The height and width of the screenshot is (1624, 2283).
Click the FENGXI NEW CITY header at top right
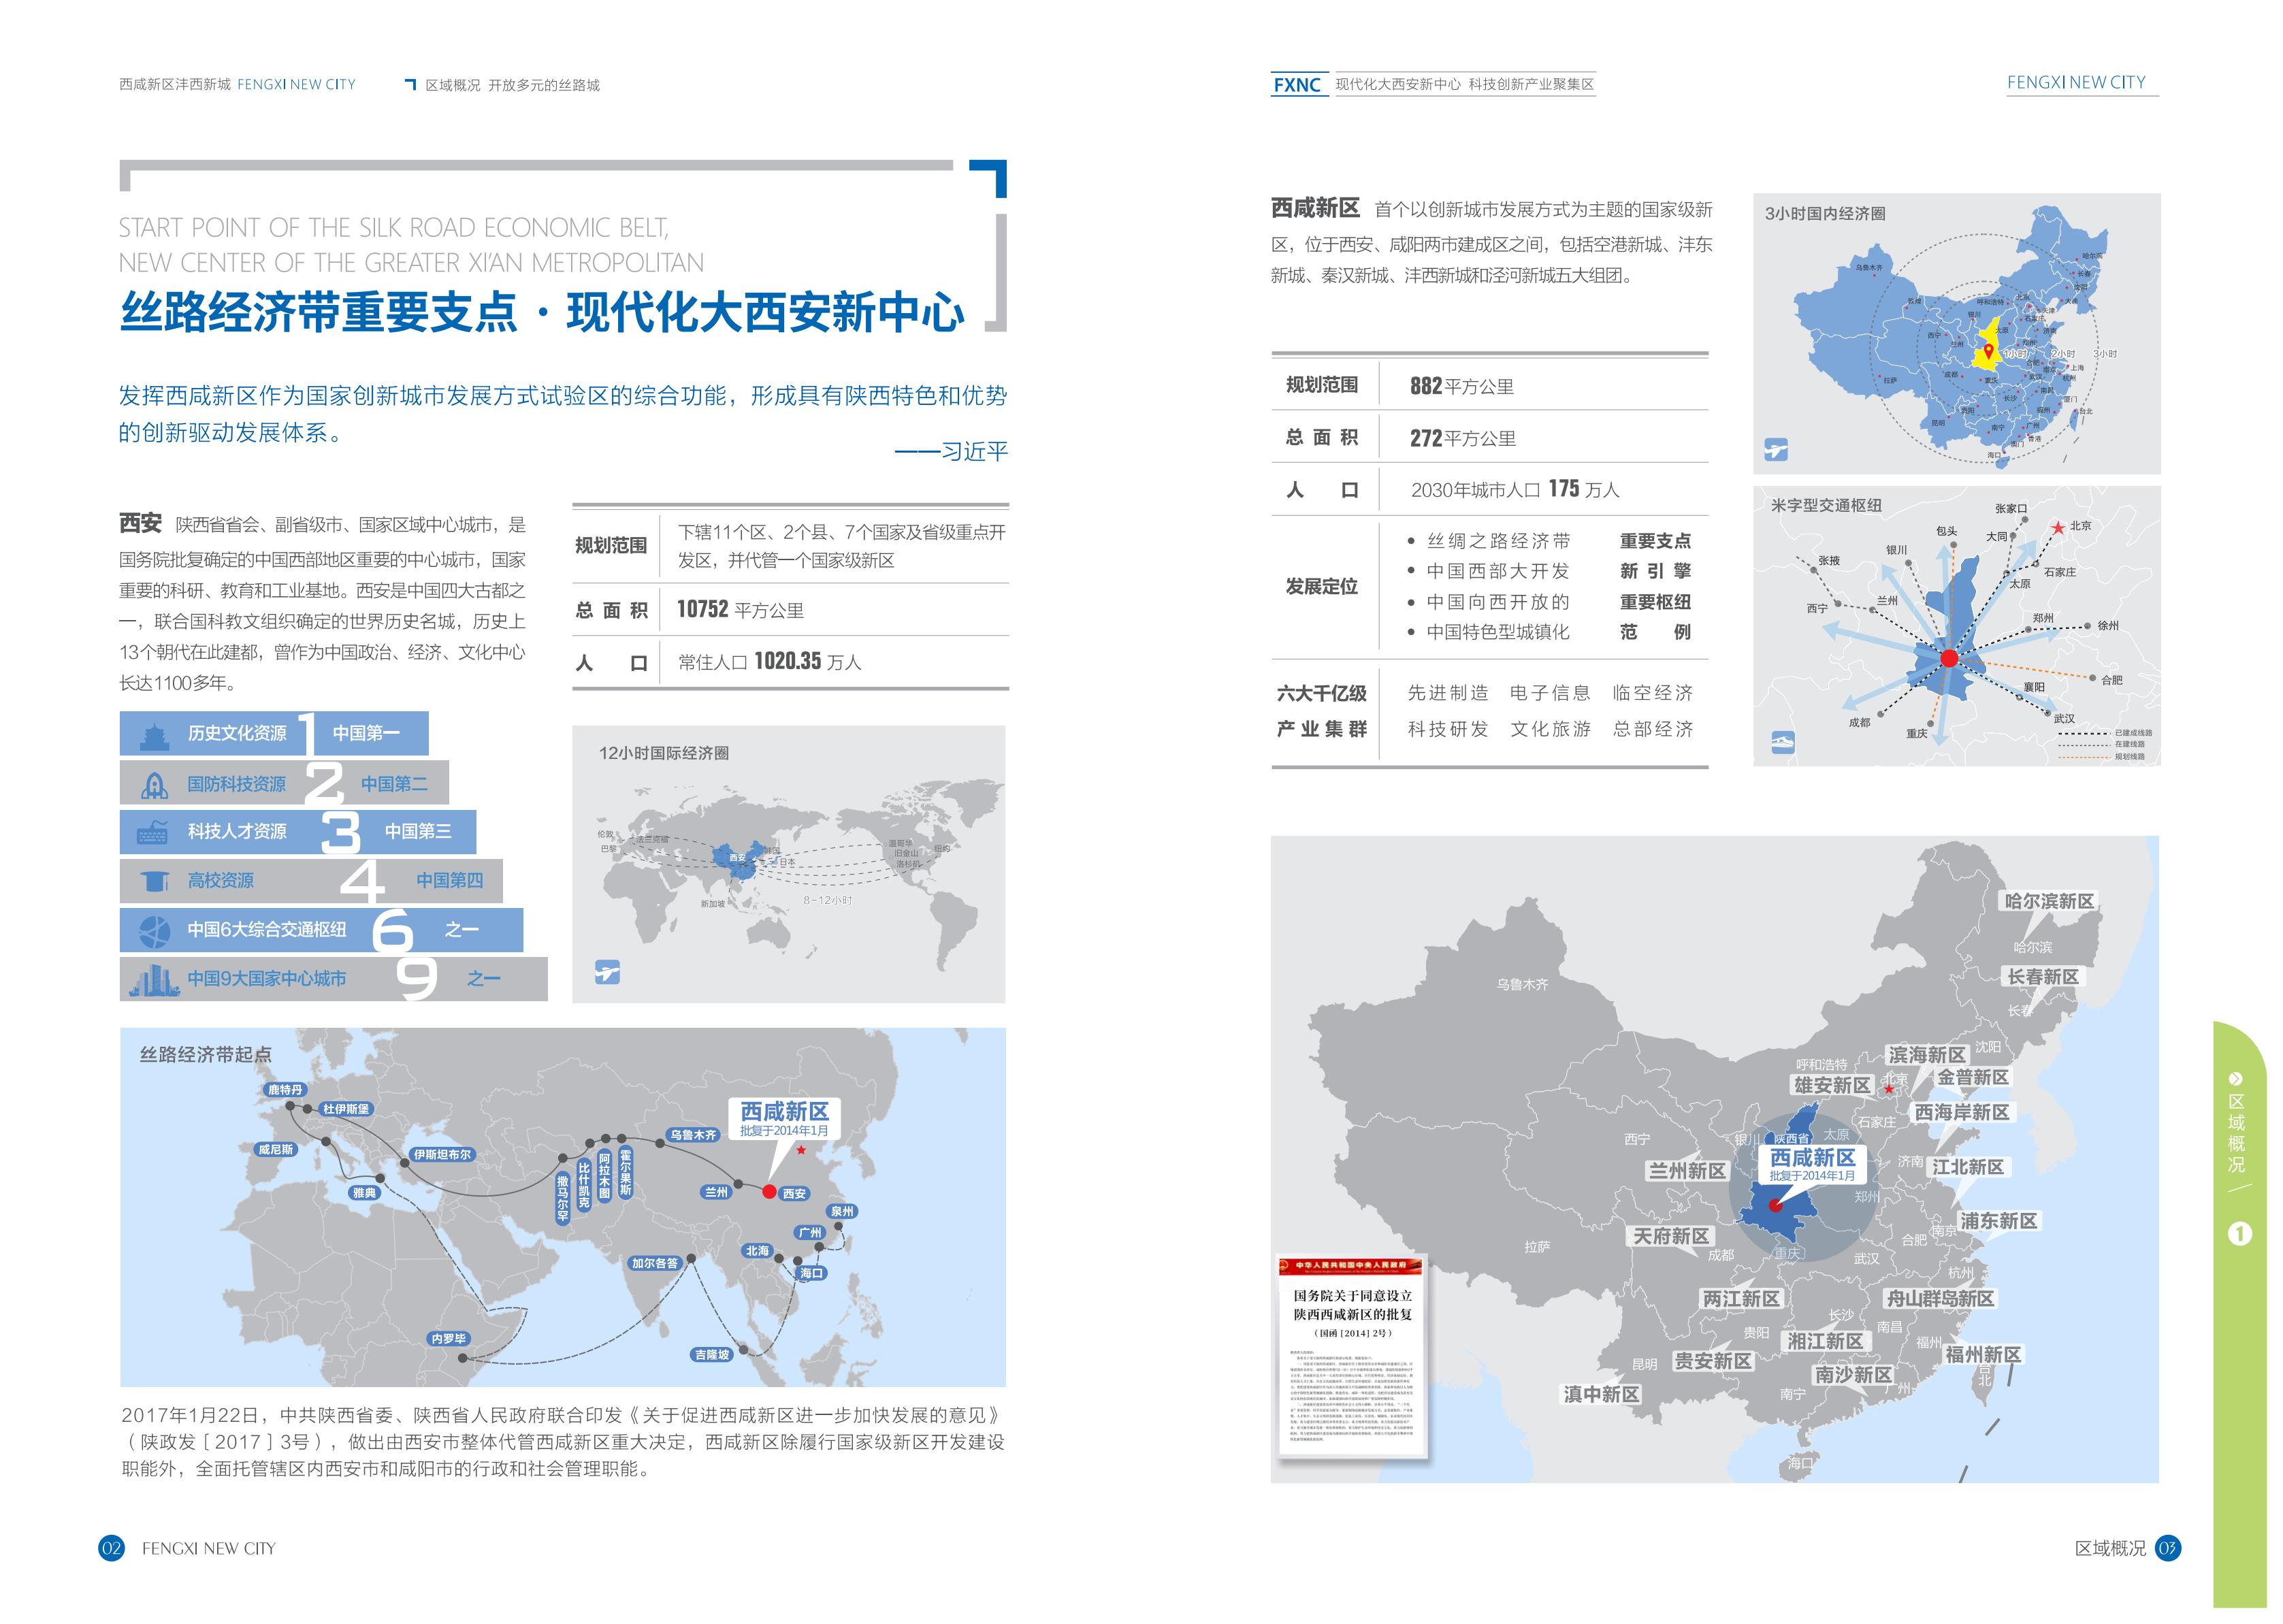[2076, 83]
